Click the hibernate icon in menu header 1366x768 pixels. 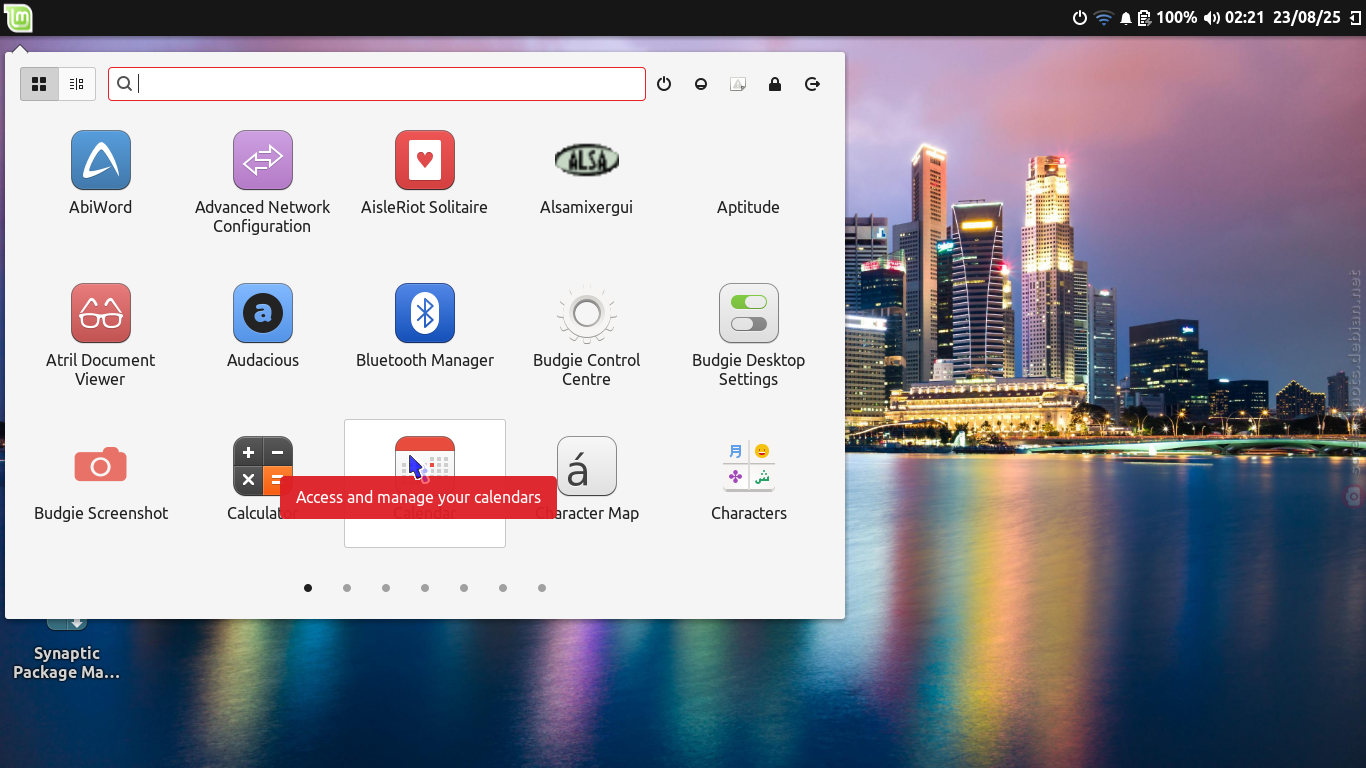[x=738, y=84]
